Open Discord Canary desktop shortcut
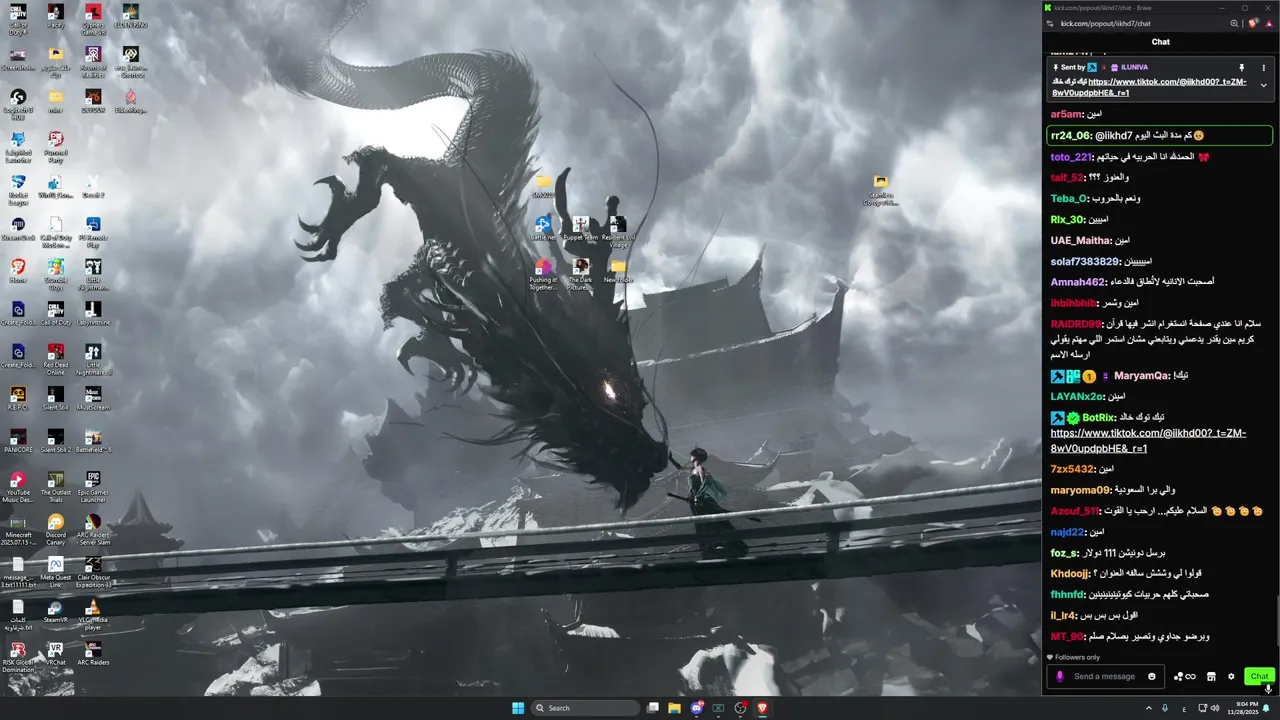Viewport: 1280px width, 720px height. click(x=56, y=529)
